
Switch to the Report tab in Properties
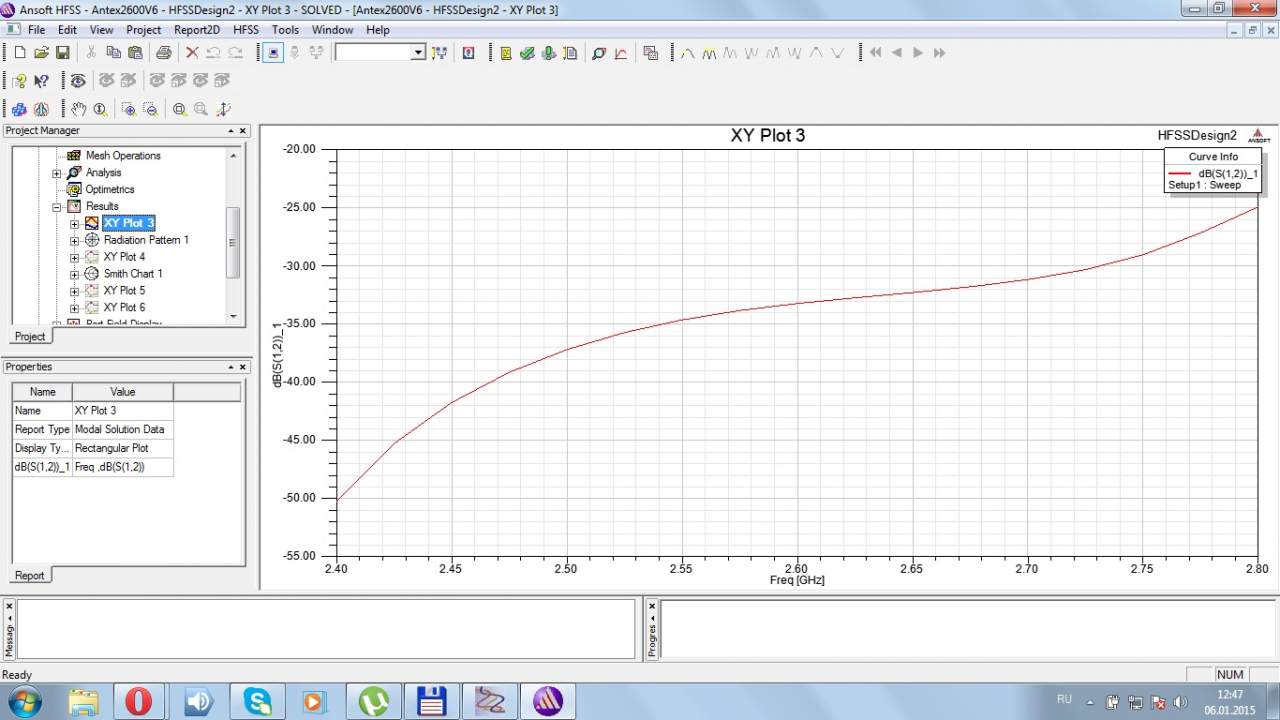(29, 575)
